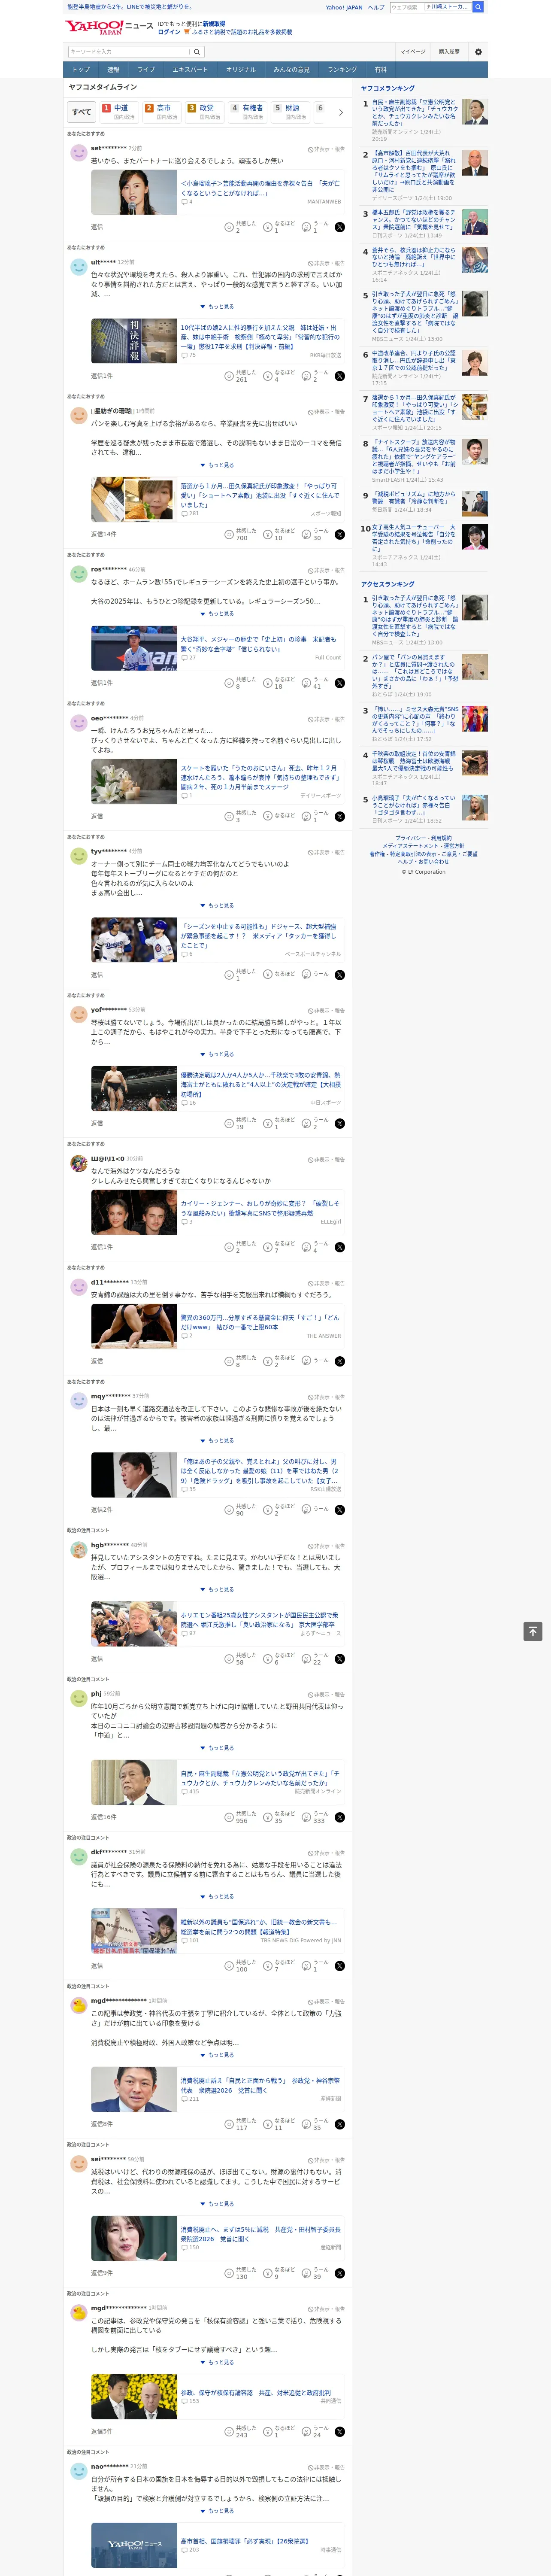Click the blue web search magnifier button

[478, 7]
